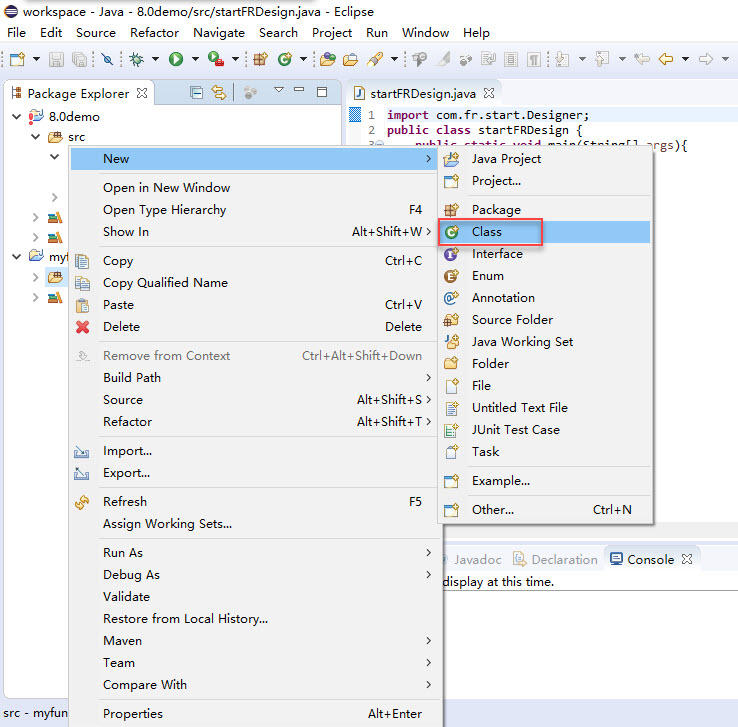Click the red Delete icon in context menu
This screenshot has width=738, height=727.
pos(83,327)
